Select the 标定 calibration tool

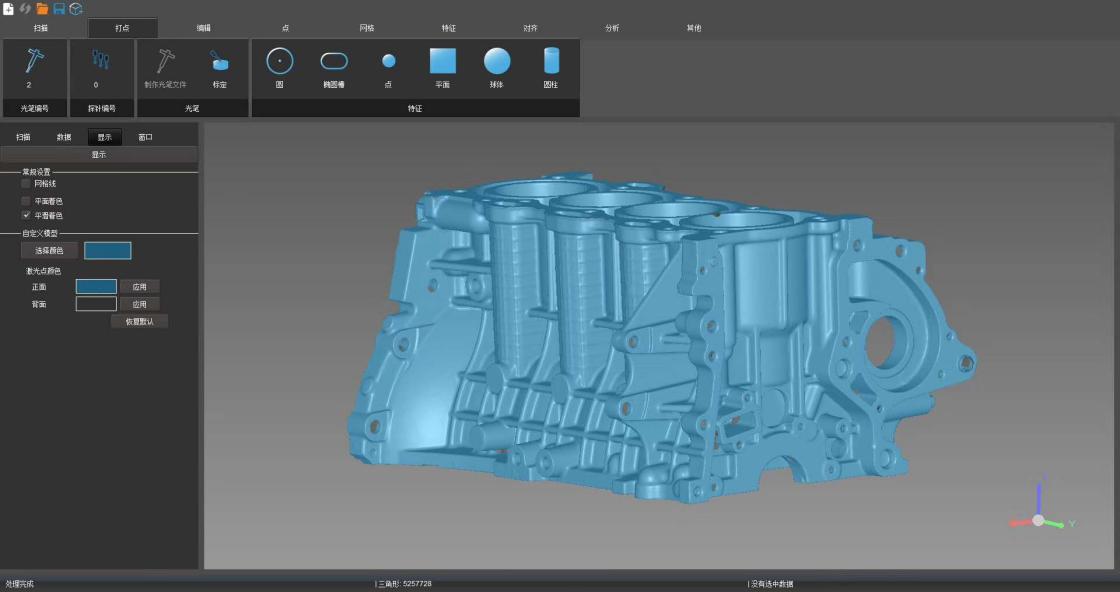(x=219, y=67)
